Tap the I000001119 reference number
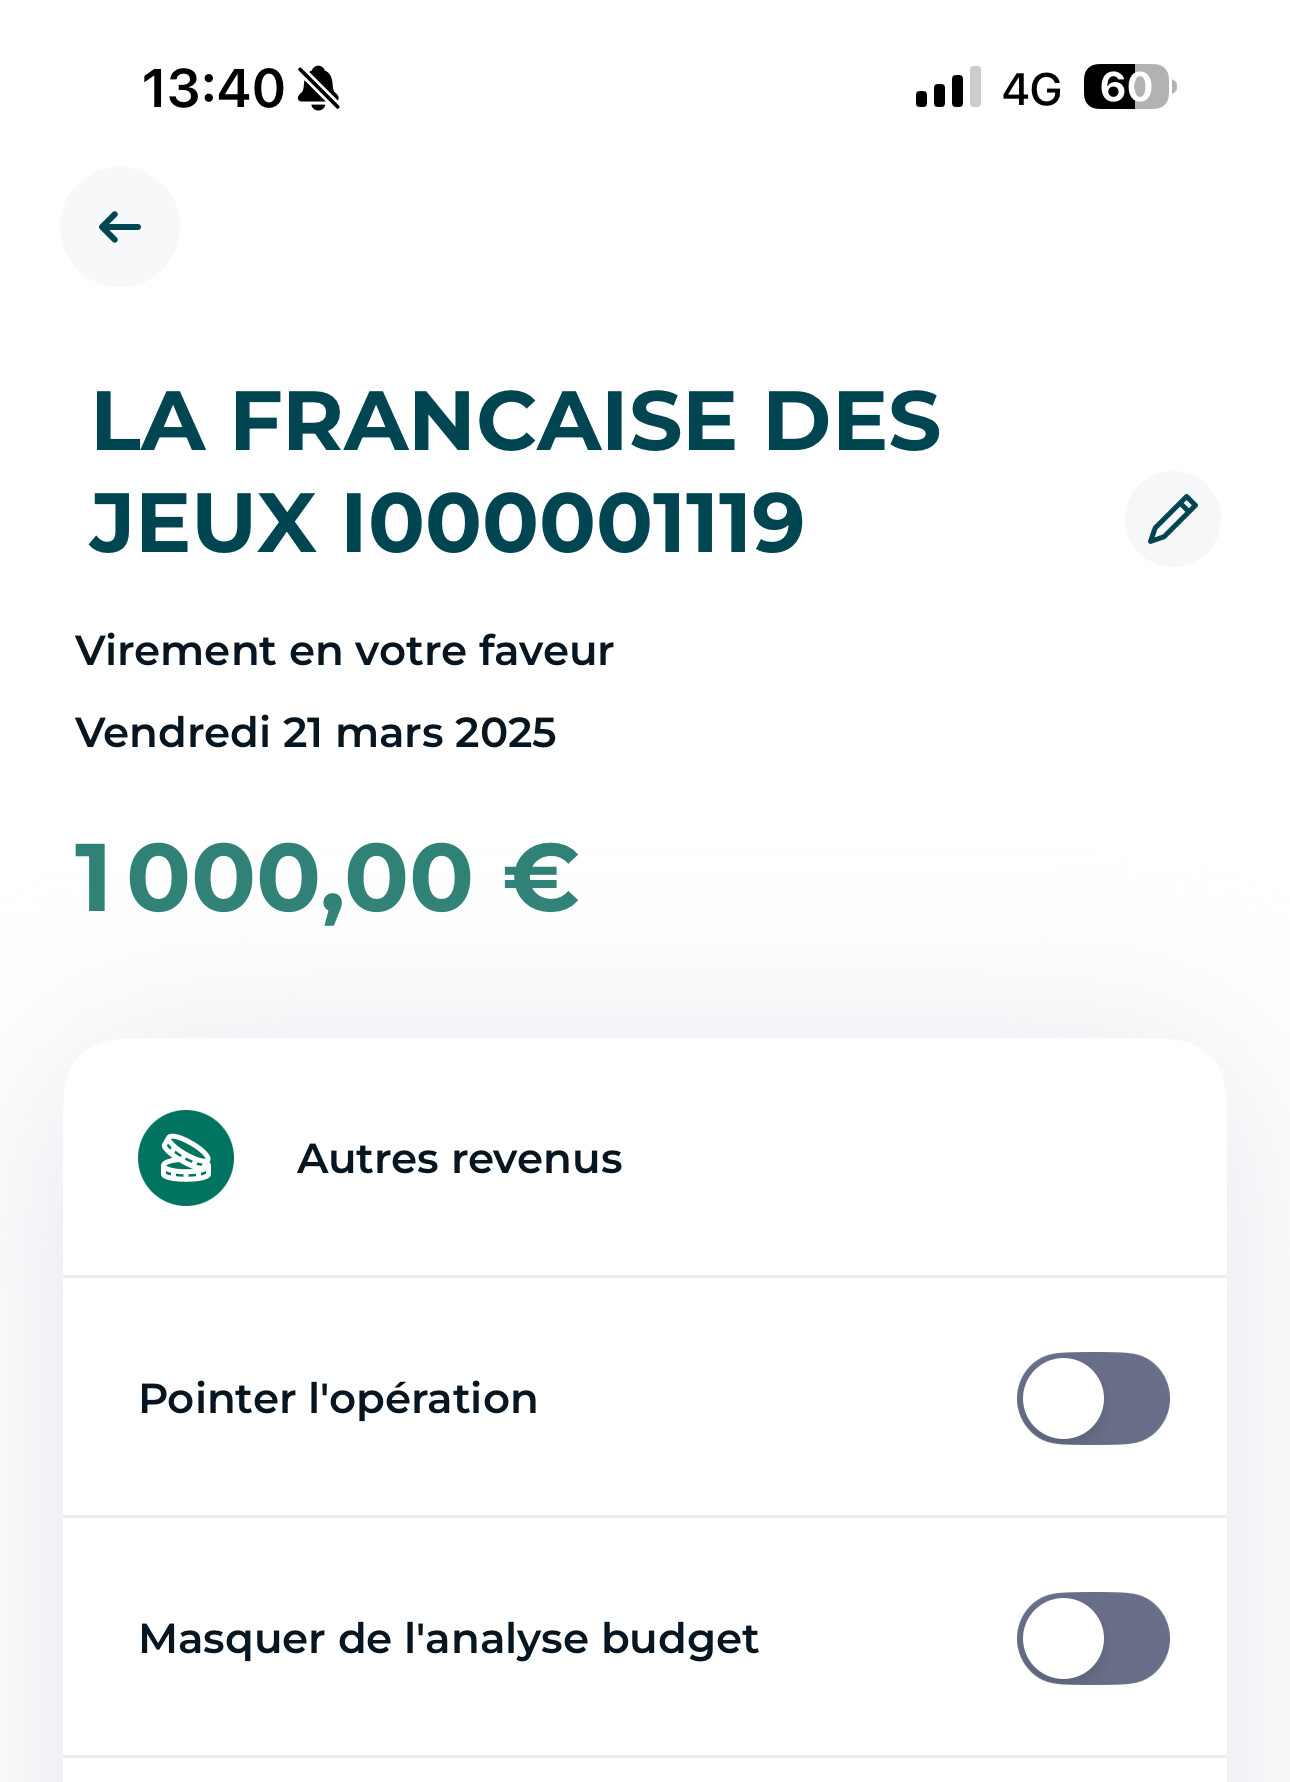1290x1782 pixels. [573, 522]
